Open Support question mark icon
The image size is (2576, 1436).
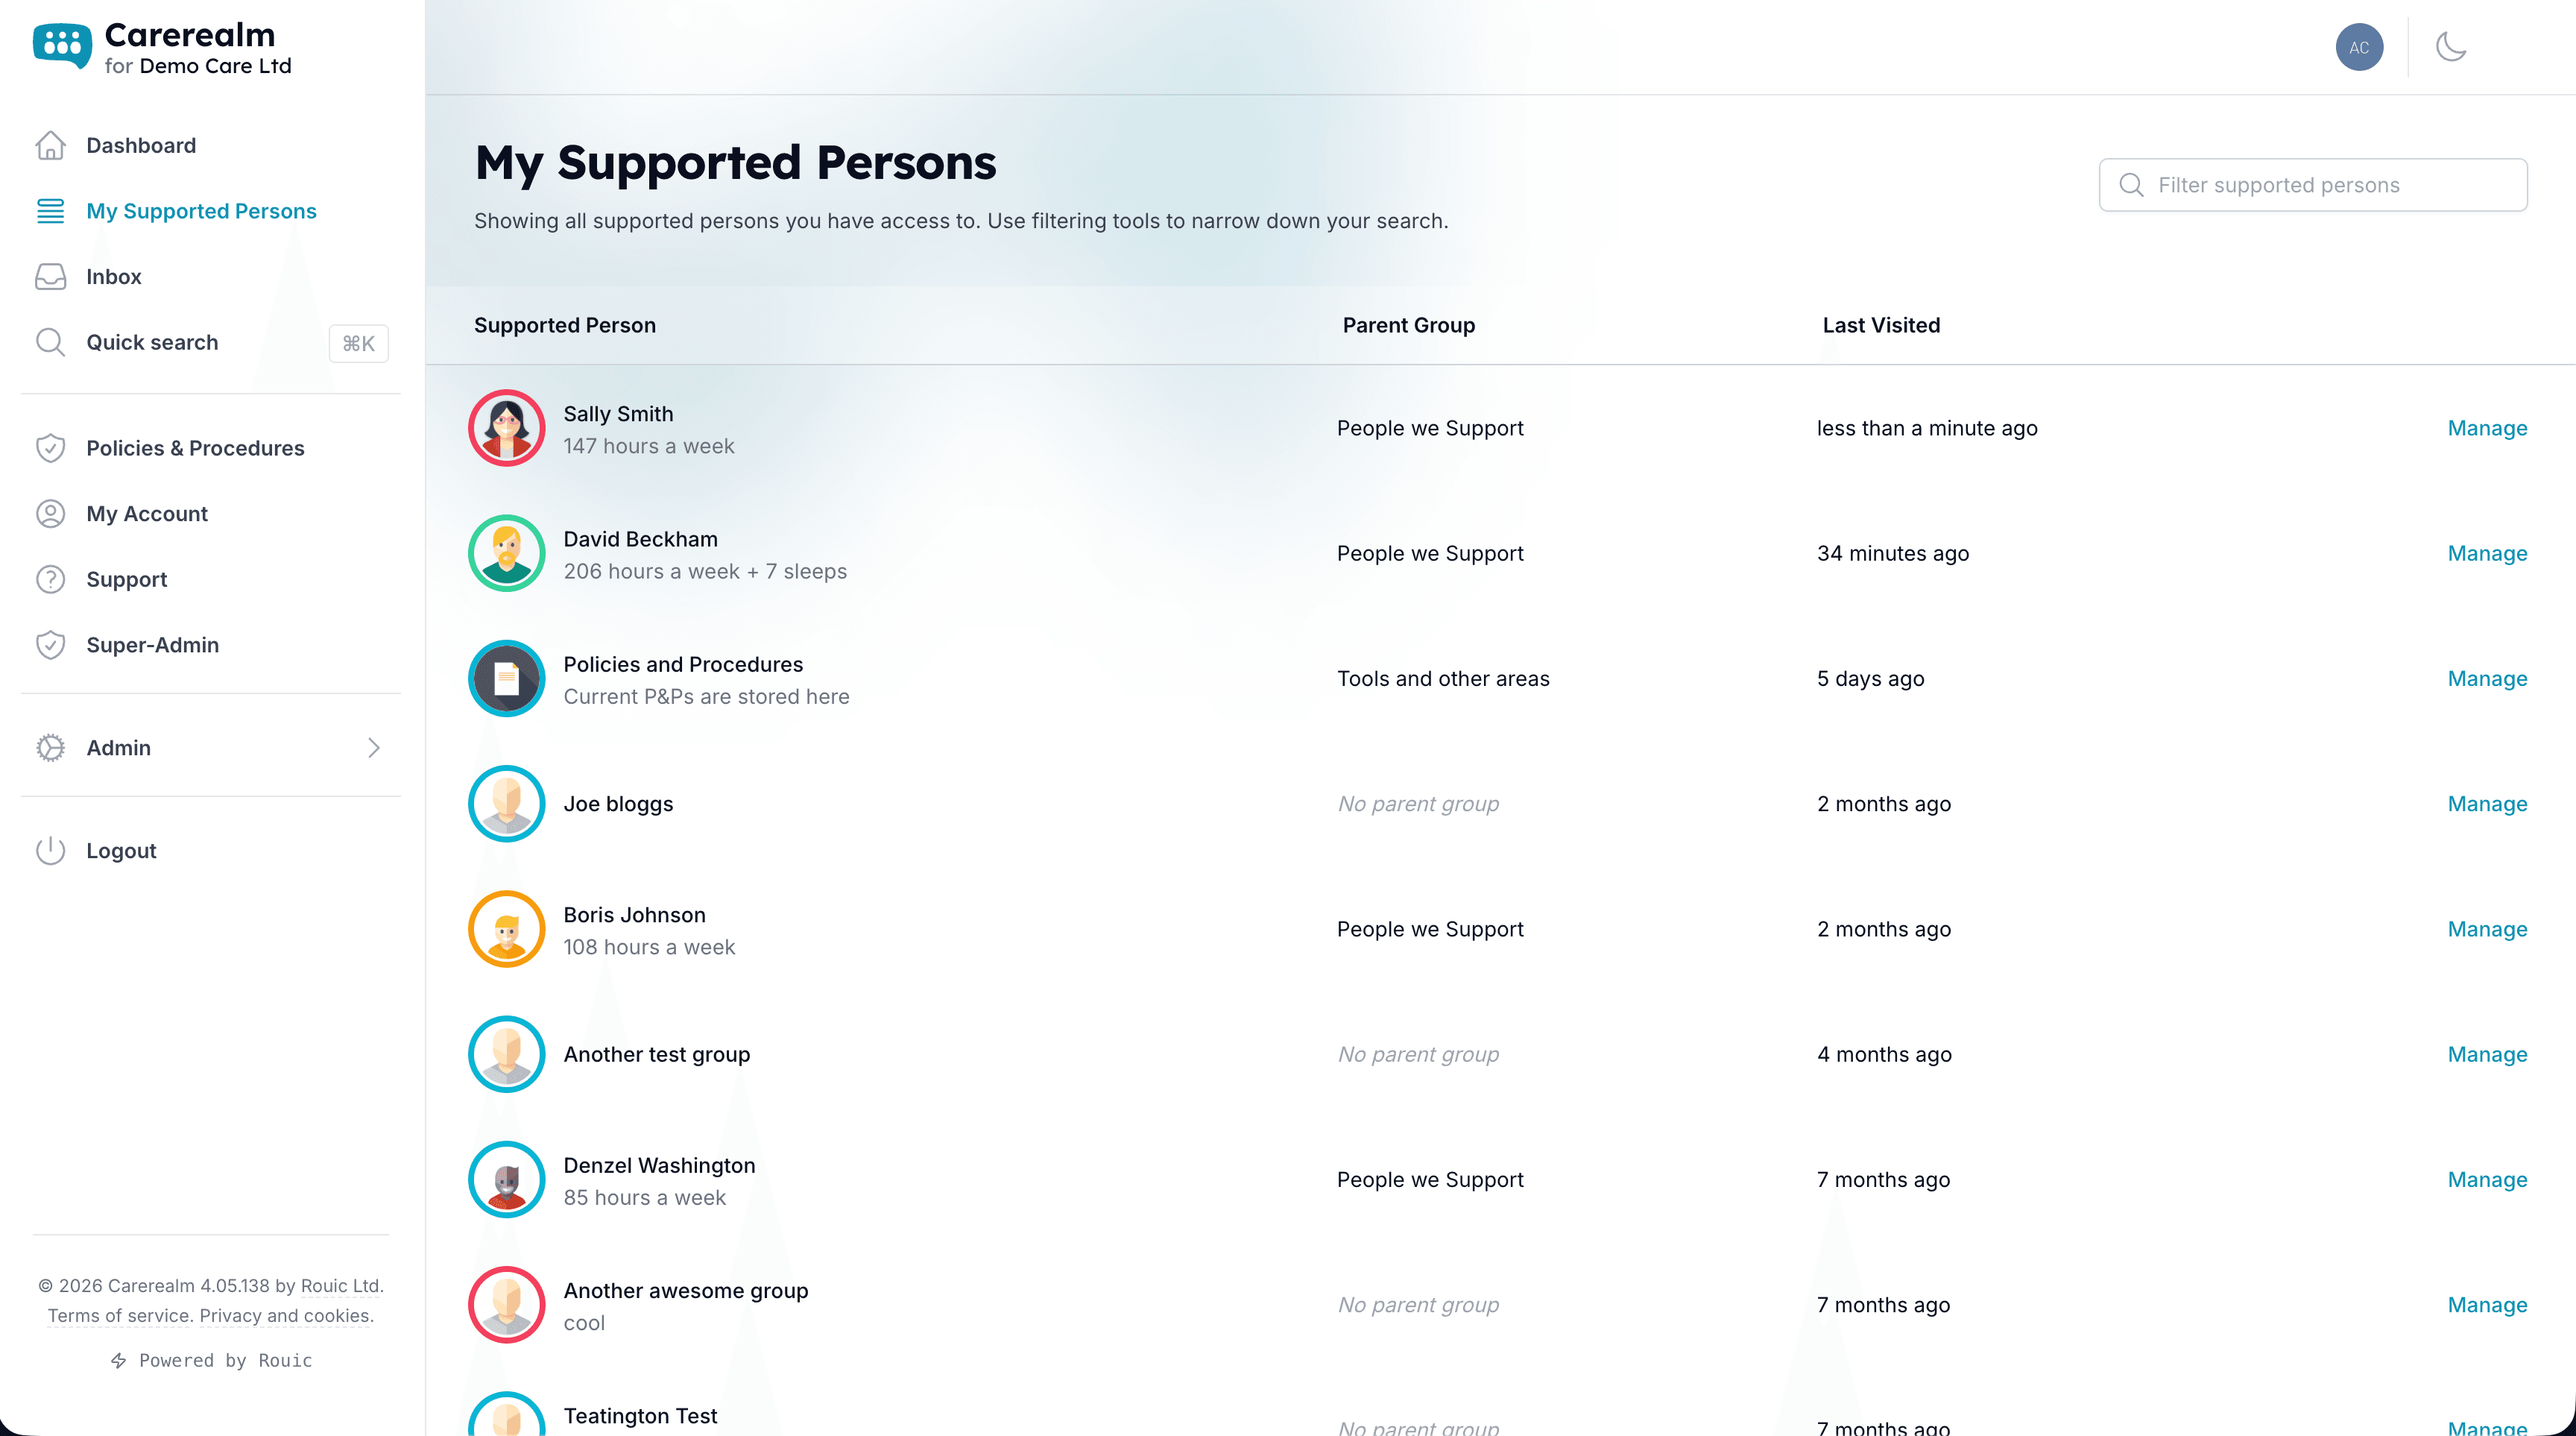click(50, 580)
